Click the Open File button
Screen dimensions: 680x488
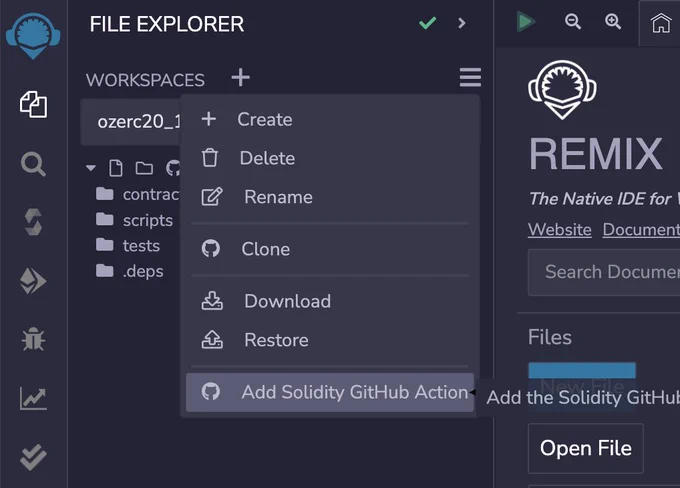point(585,448)
